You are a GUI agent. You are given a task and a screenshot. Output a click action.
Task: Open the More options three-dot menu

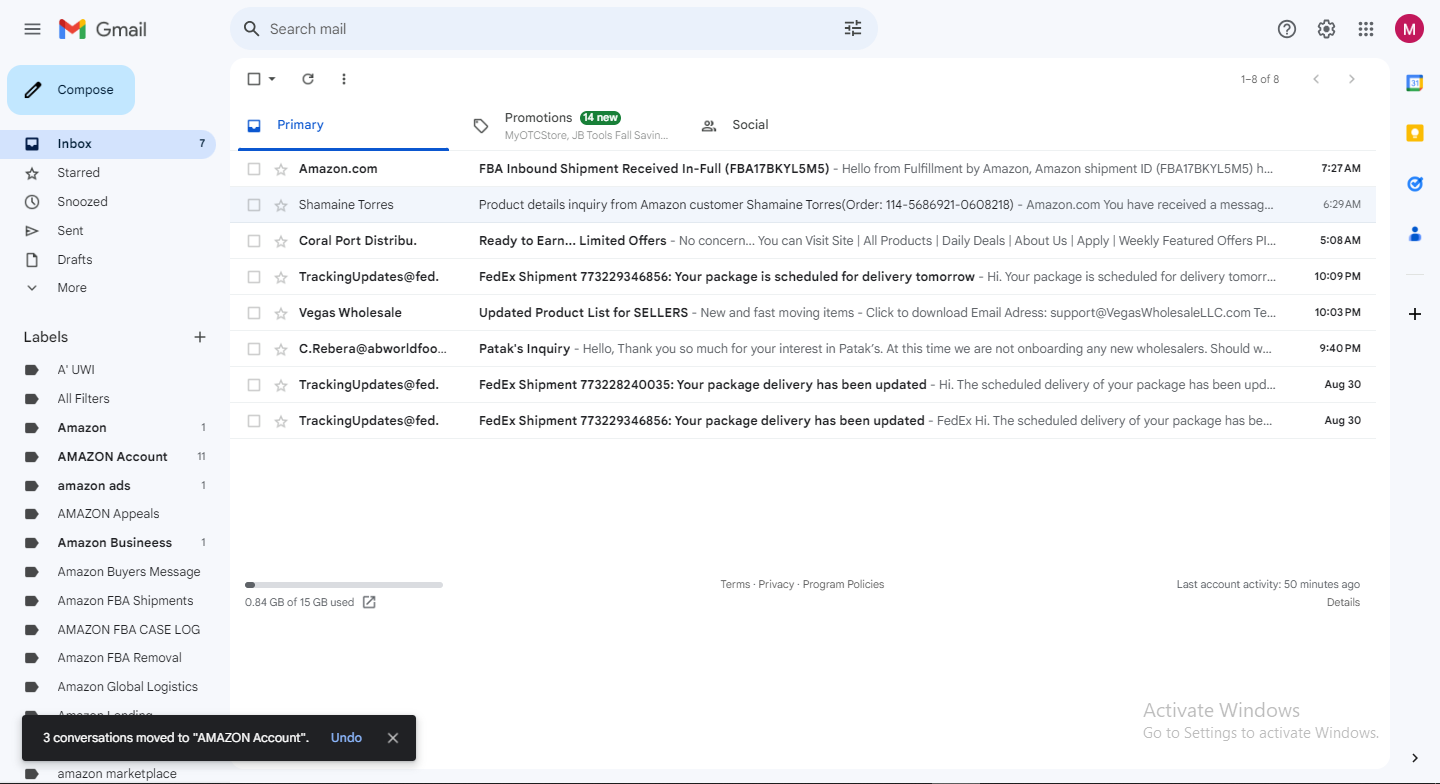coord(344,79)
